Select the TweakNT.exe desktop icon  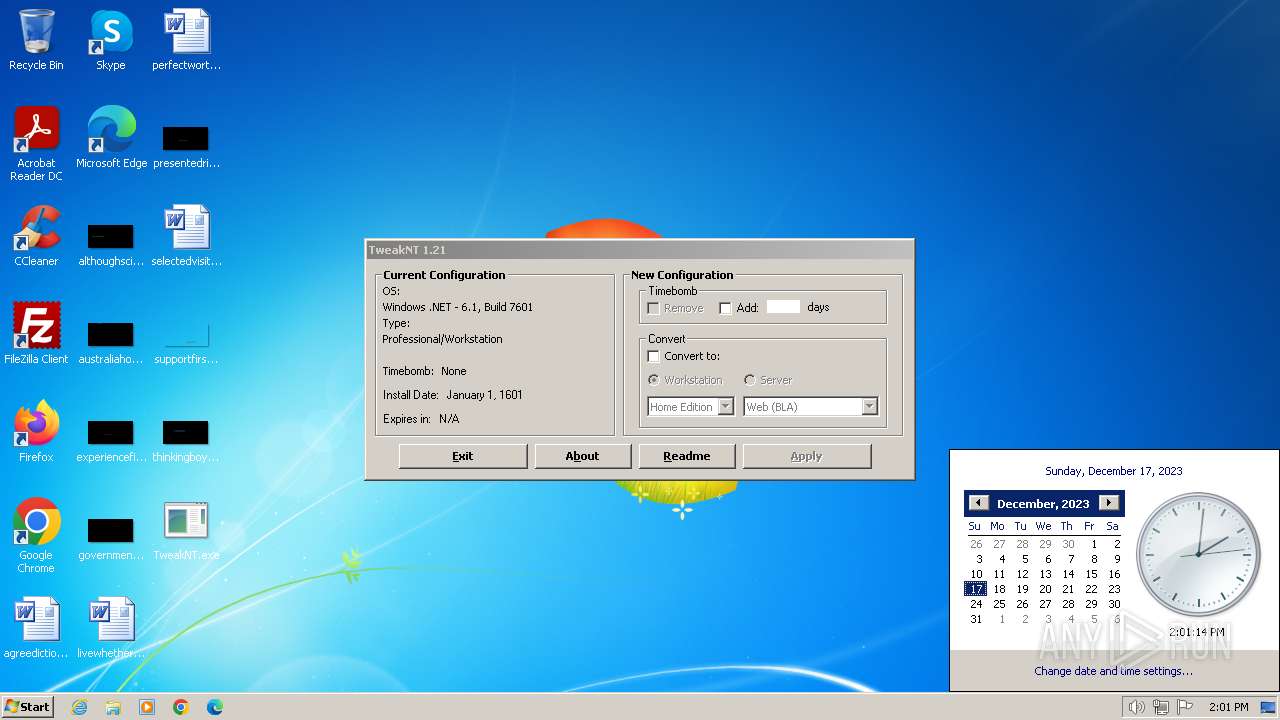pos(186,530)
